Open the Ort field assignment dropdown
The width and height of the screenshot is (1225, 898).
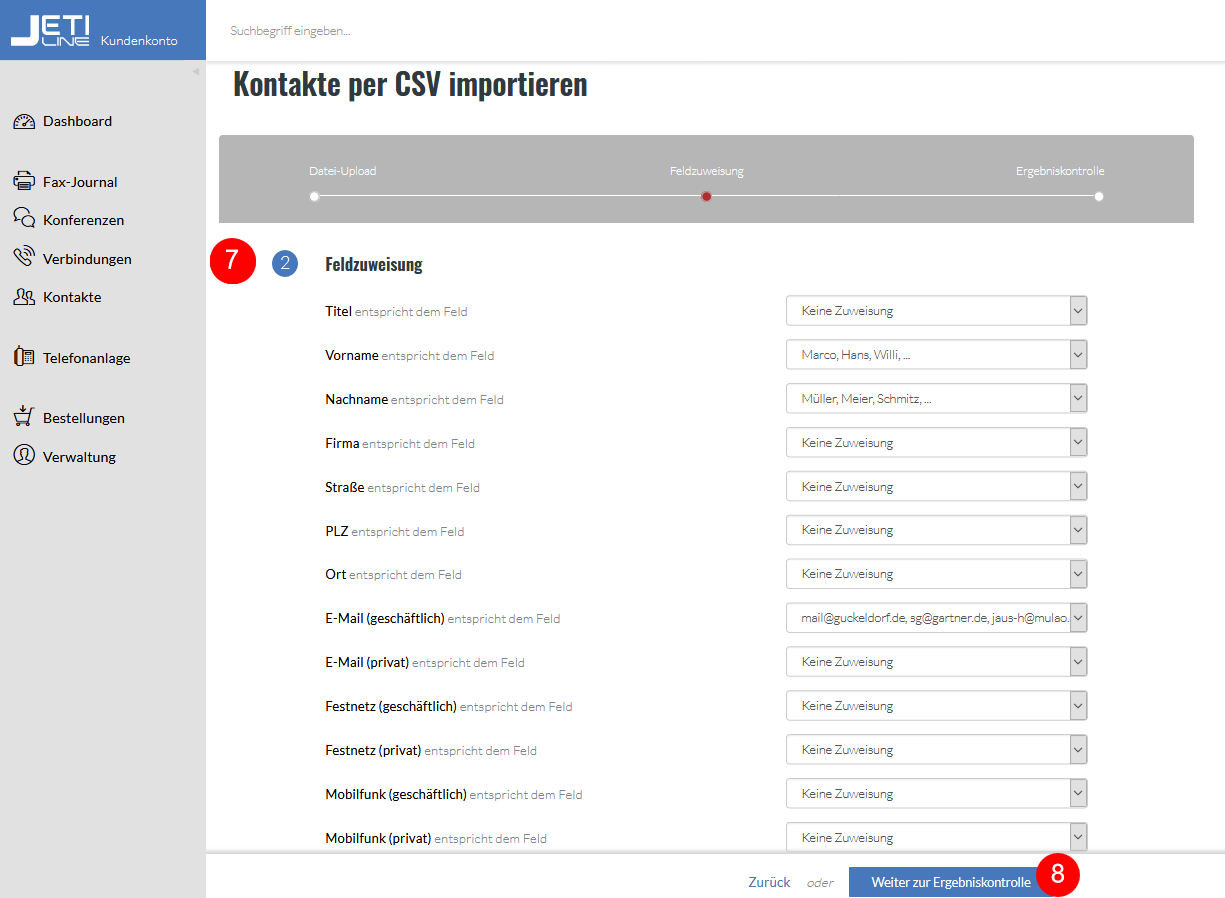tap(936, 574)
